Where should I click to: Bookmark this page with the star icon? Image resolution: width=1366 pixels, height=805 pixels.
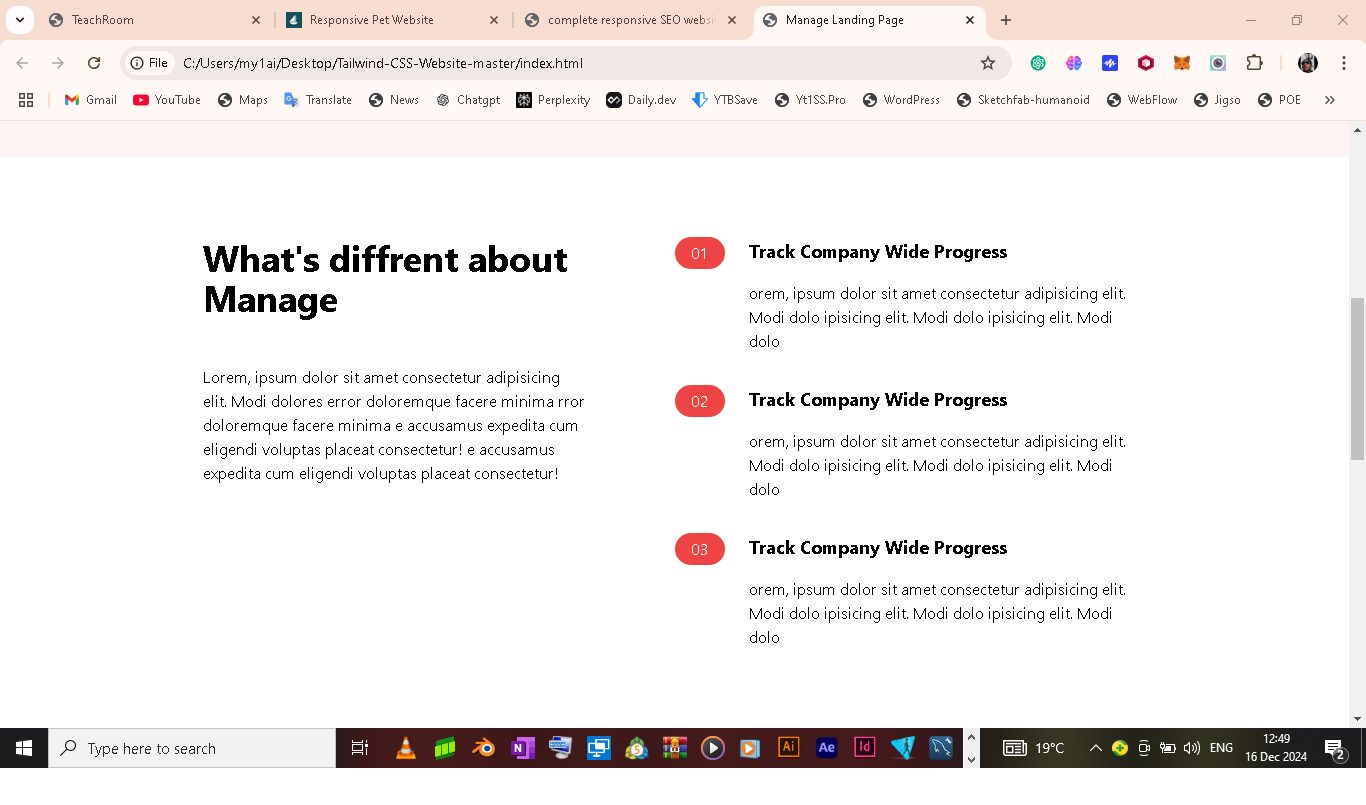(988, 63)
